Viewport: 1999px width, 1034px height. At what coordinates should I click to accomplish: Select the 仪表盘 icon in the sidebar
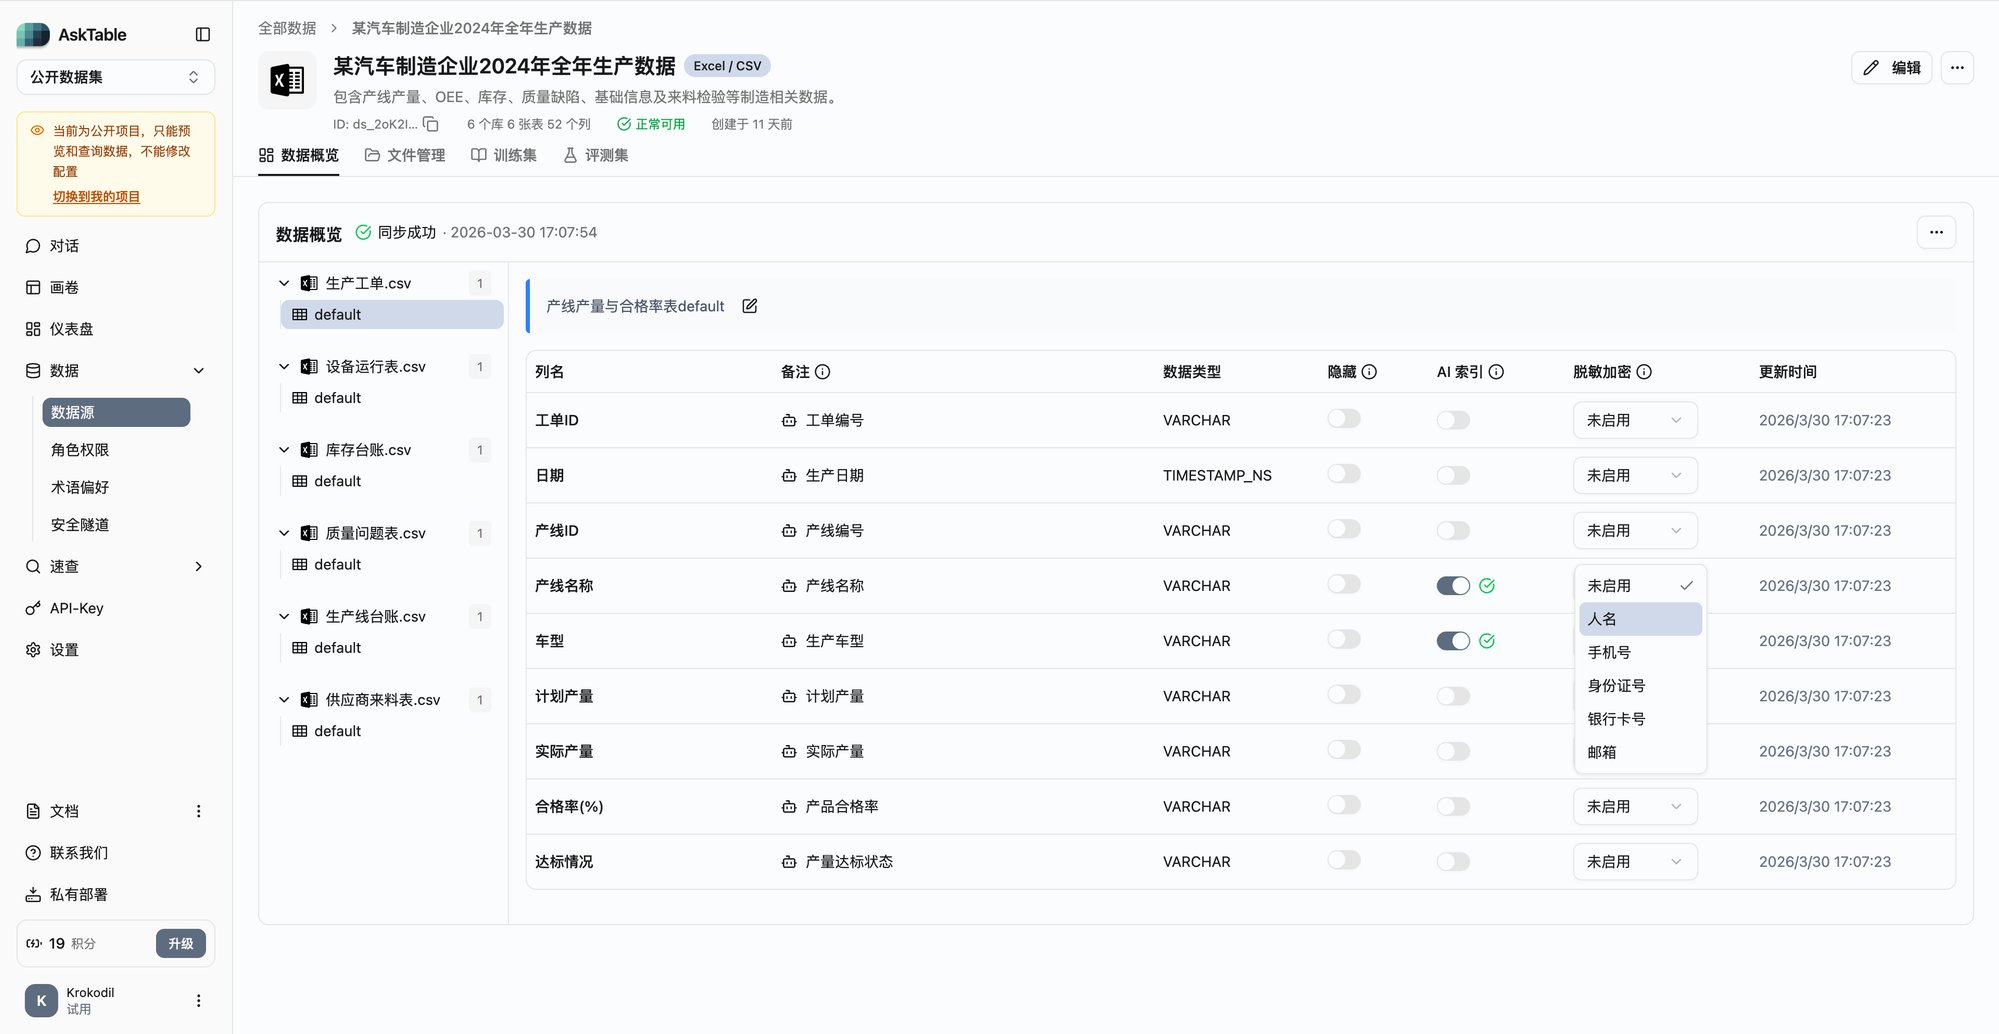[x=32, y=328]
